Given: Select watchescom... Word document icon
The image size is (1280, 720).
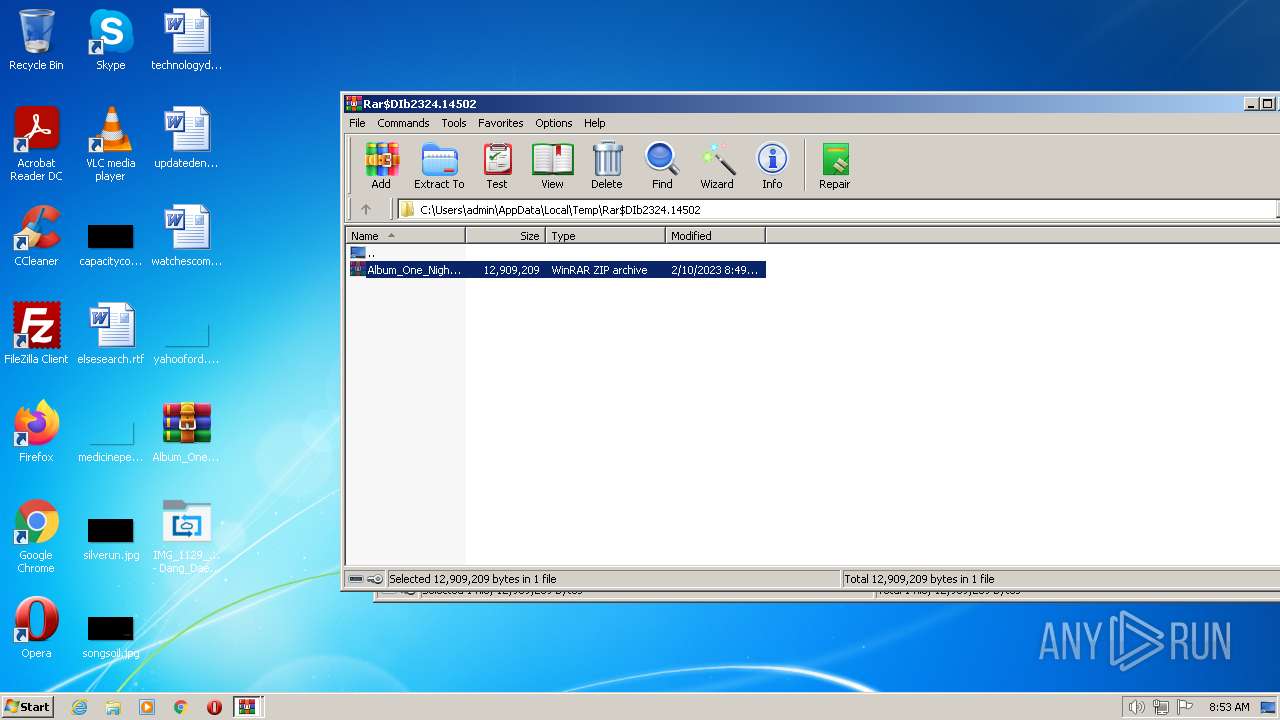Looking at the screenshot, I should point(186,236).
